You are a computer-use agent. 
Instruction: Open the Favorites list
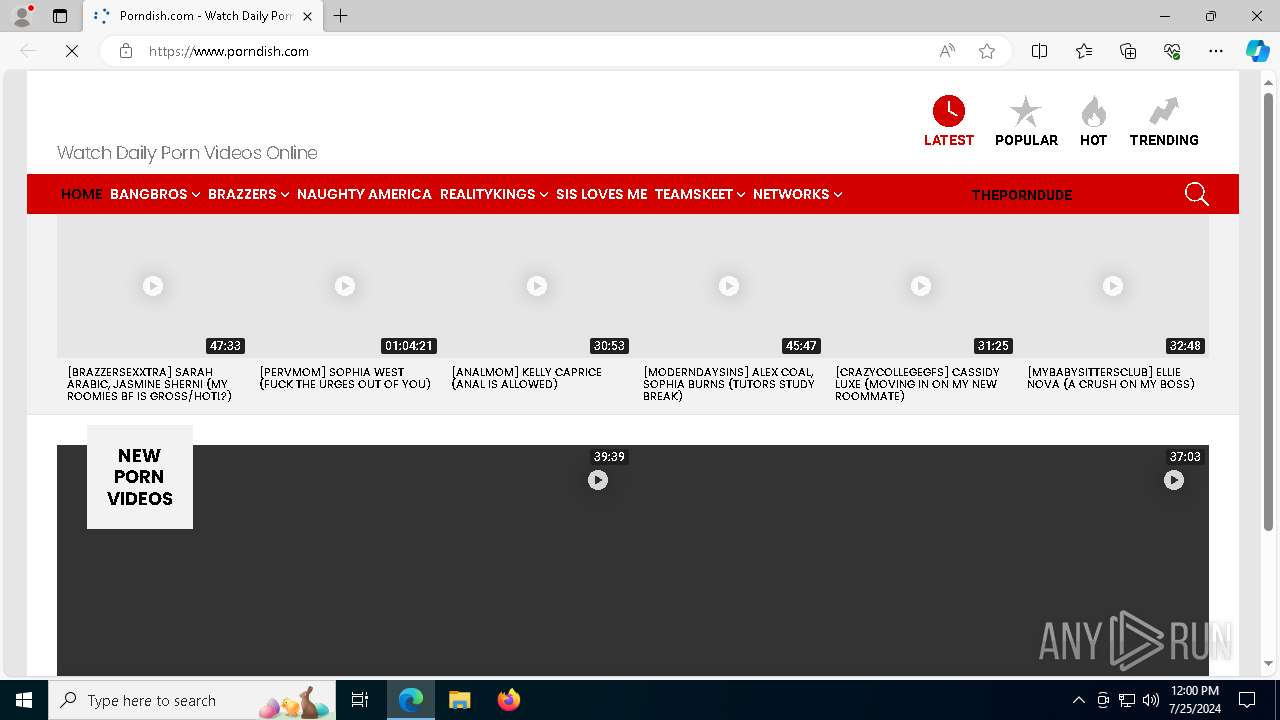coord(1084,51)
